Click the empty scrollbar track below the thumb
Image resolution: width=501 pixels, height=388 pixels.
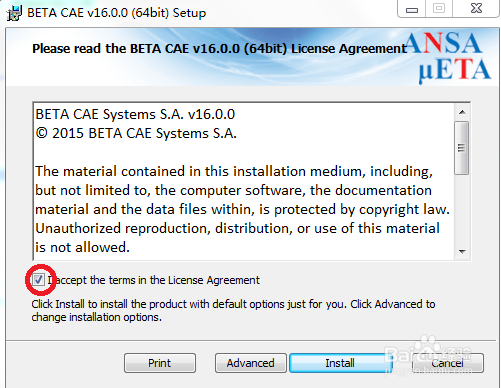pyautogui.click(x=462, y=209)
